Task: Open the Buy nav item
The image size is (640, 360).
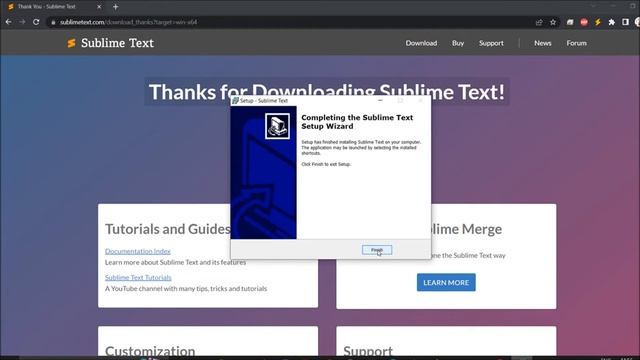Action: click(x=458, y=43)
